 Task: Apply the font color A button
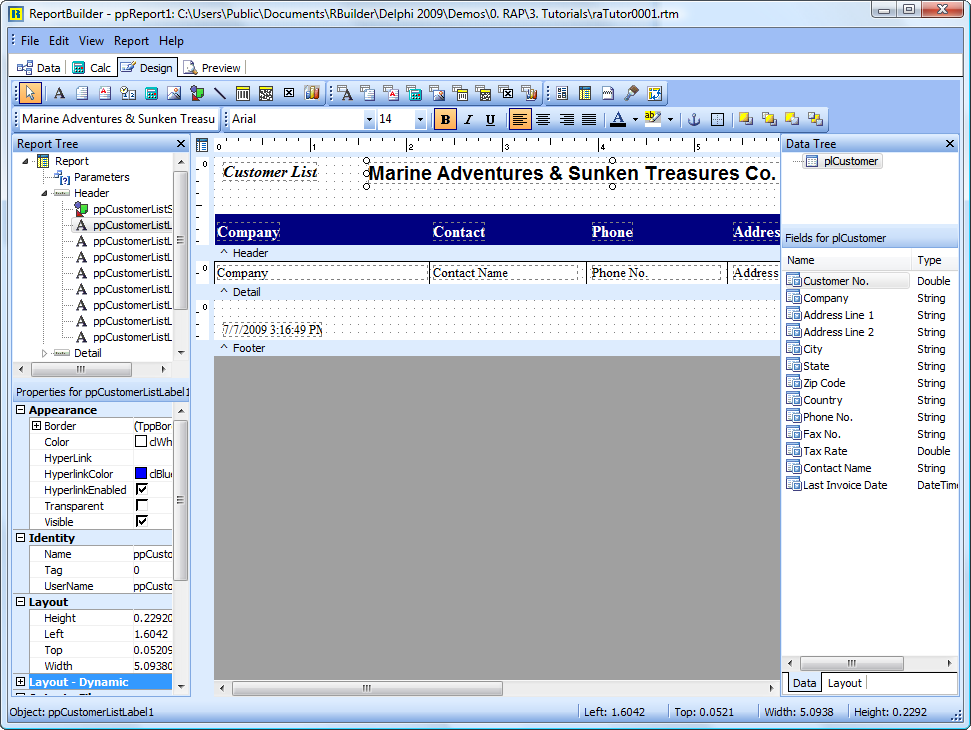618,119
